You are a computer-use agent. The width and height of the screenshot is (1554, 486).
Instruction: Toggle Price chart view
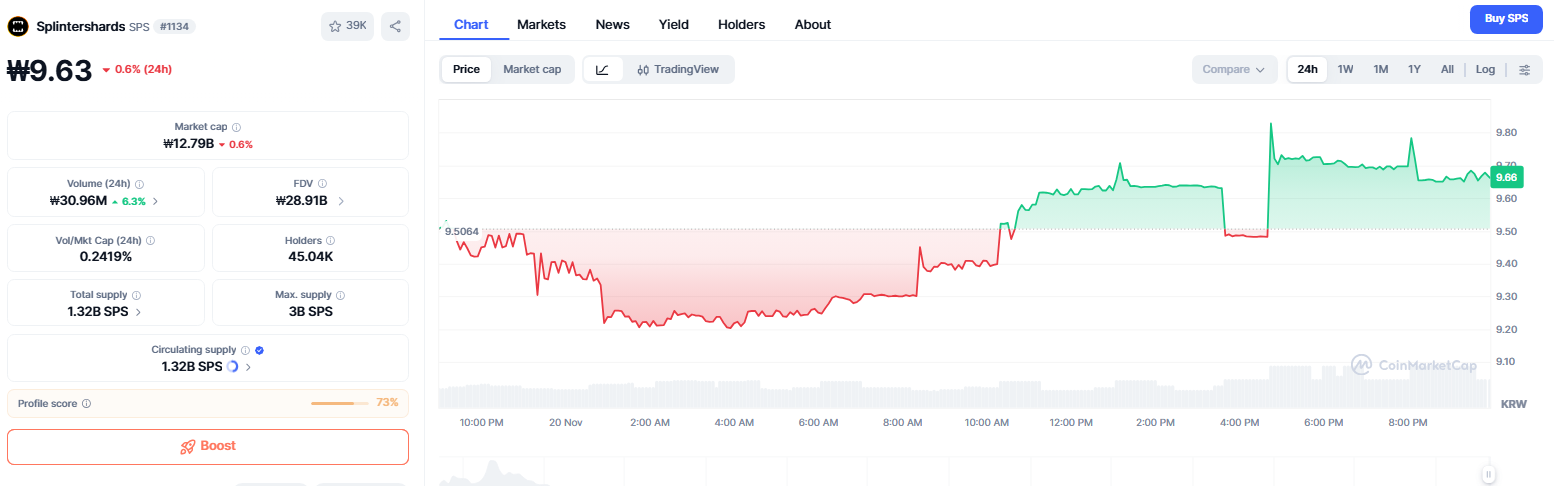pyautogui.click(x=466, y=69)
